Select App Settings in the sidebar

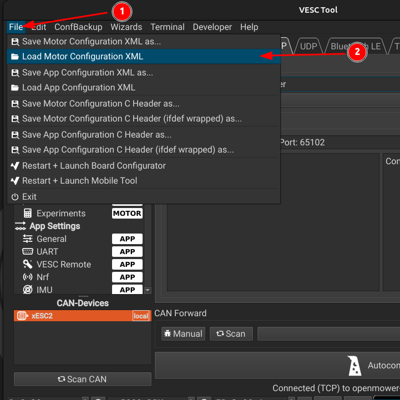tap(55, 226)
